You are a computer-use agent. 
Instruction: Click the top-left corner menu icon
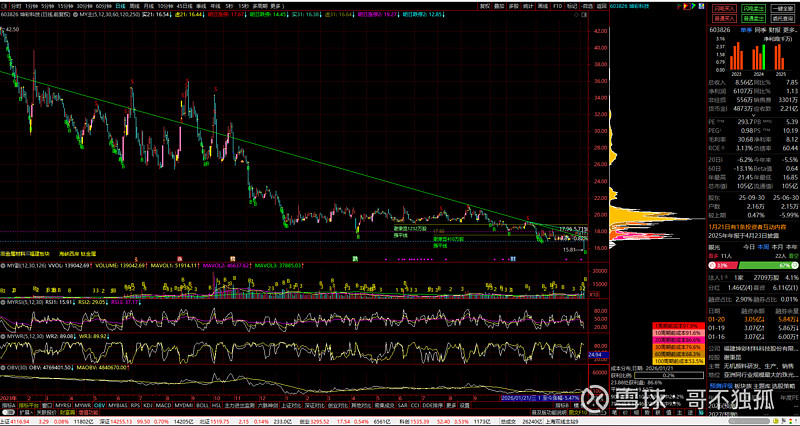click(x=5, y=5)
